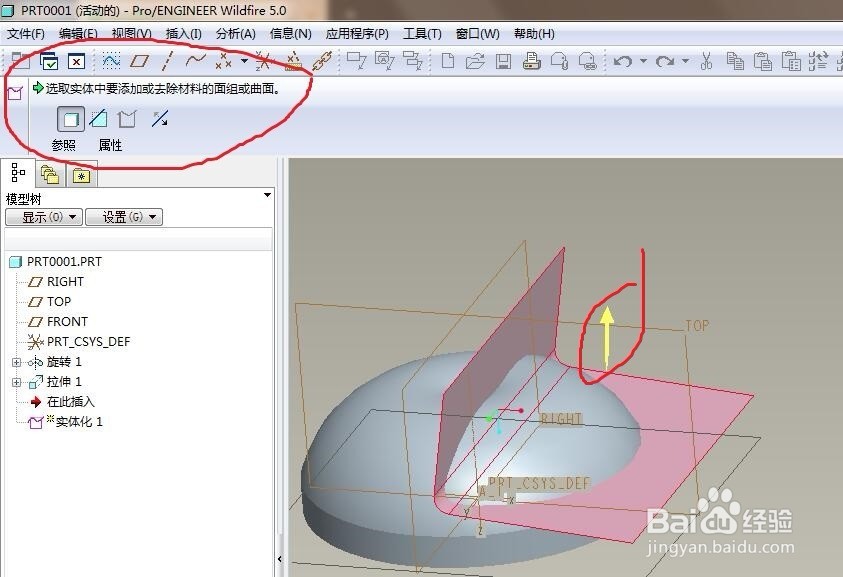Select the FRONT datum plane in tree

pyautogui.click(x=58, y=322)
